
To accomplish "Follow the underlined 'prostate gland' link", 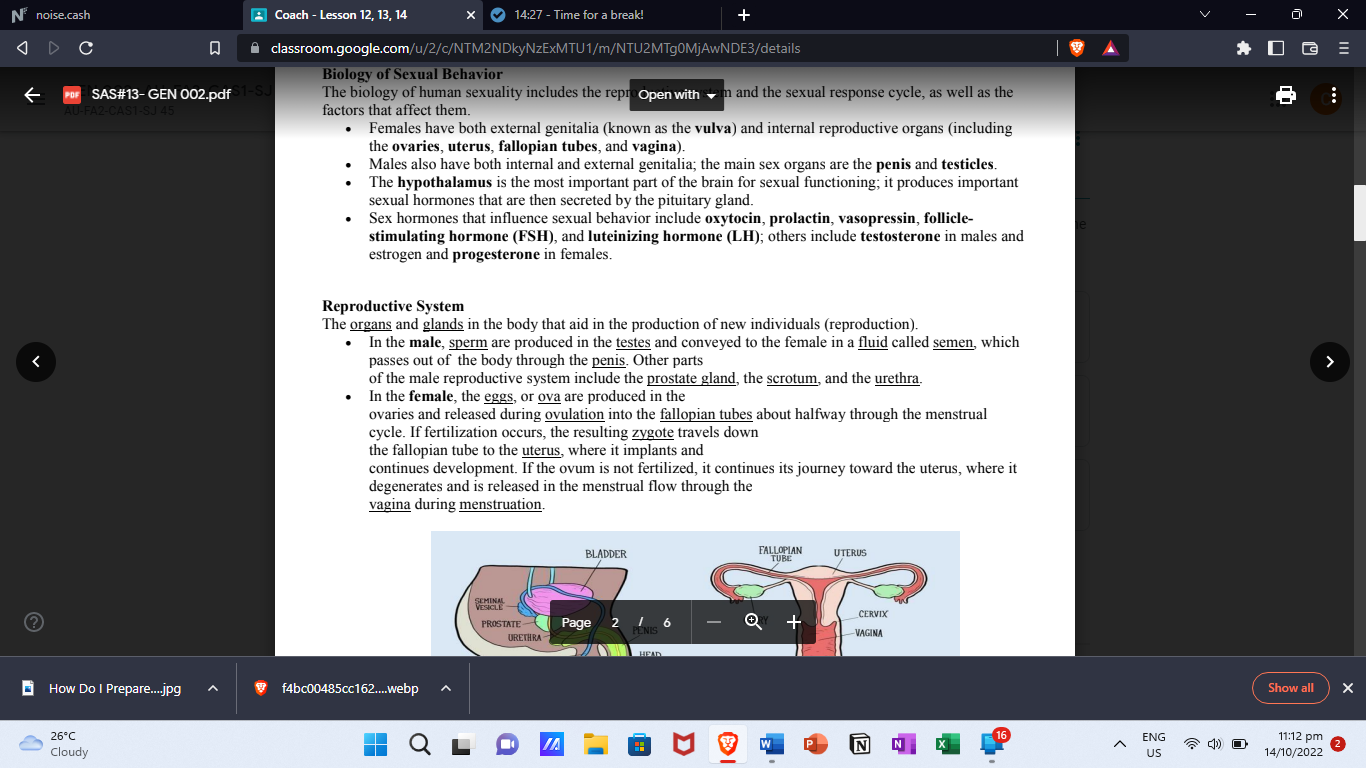I will coord(691,378).
